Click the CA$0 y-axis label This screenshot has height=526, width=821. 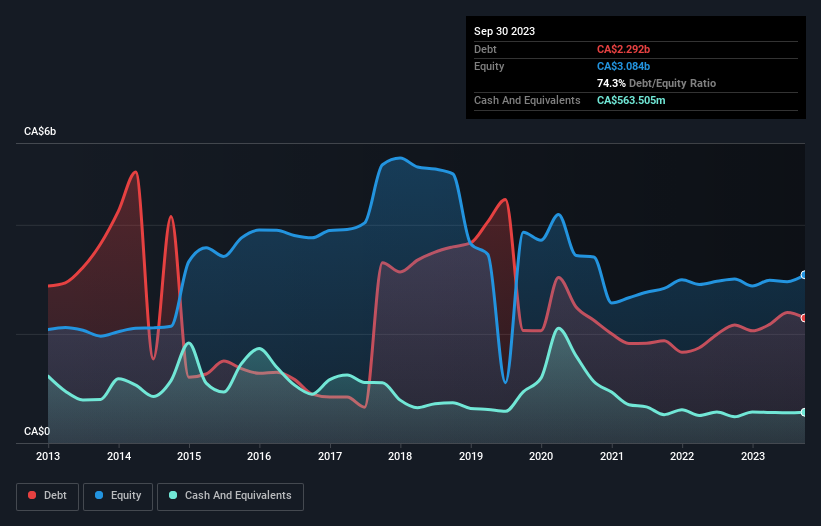coord(37,431)
